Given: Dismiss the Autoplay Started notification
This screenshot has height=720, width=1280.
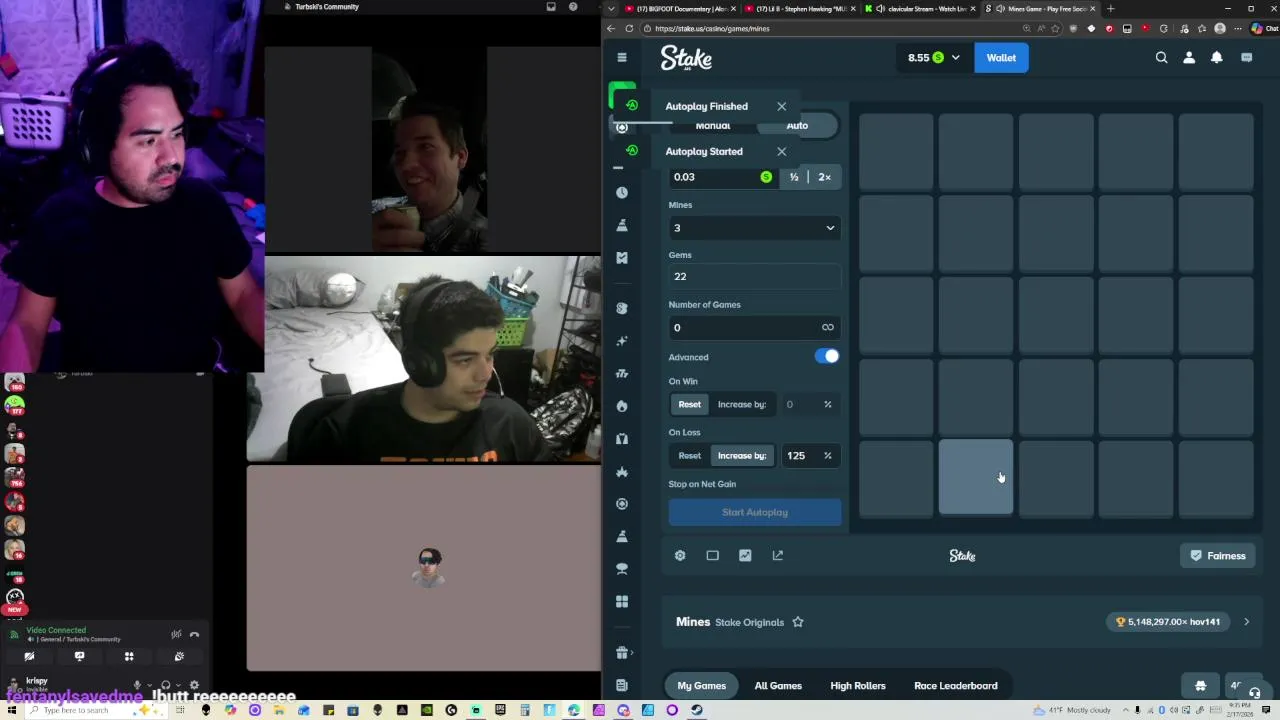Looking at the screenshot, I should pyautogui.click(x=782, y=151).
